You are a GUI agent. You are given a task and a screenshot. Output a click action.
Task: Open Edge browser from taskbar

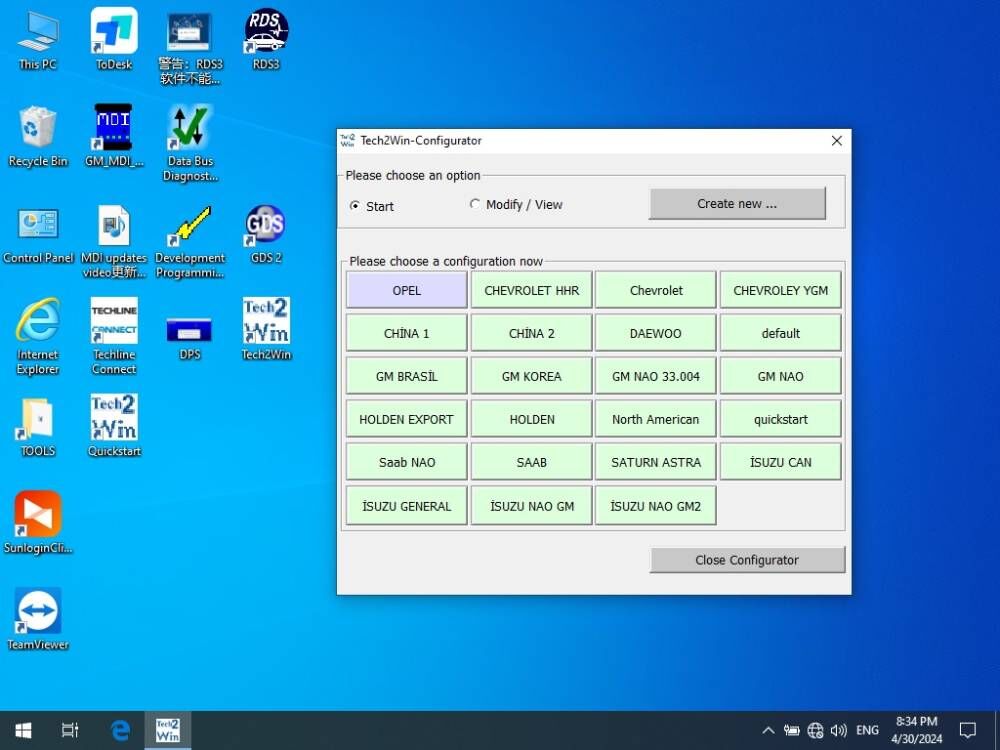pos(120,730)
